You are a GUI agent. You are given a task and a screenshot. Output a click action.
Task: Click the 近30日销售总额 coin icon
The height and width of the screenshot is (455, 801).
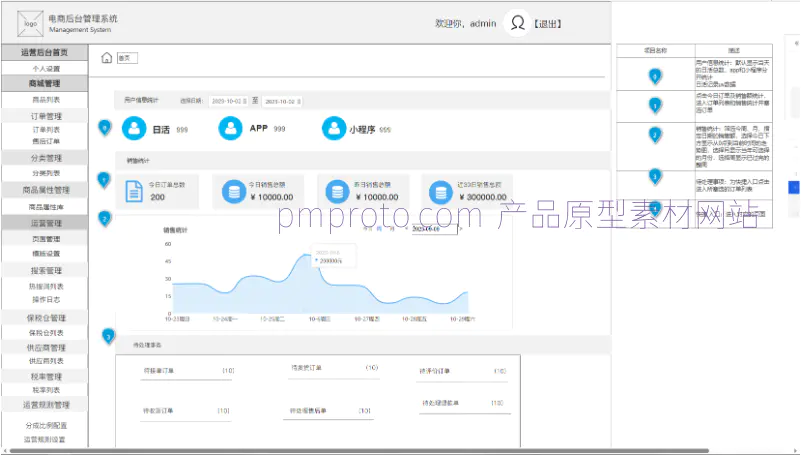click(x=436, y=191)
